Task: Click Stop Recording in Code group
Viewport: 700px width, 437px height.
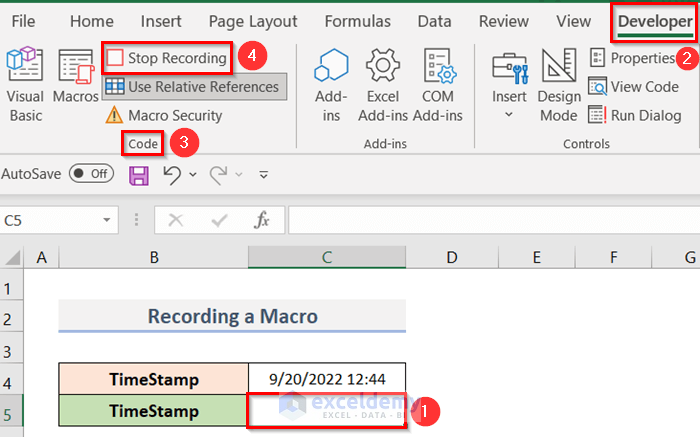Action: tap(167, 58)
